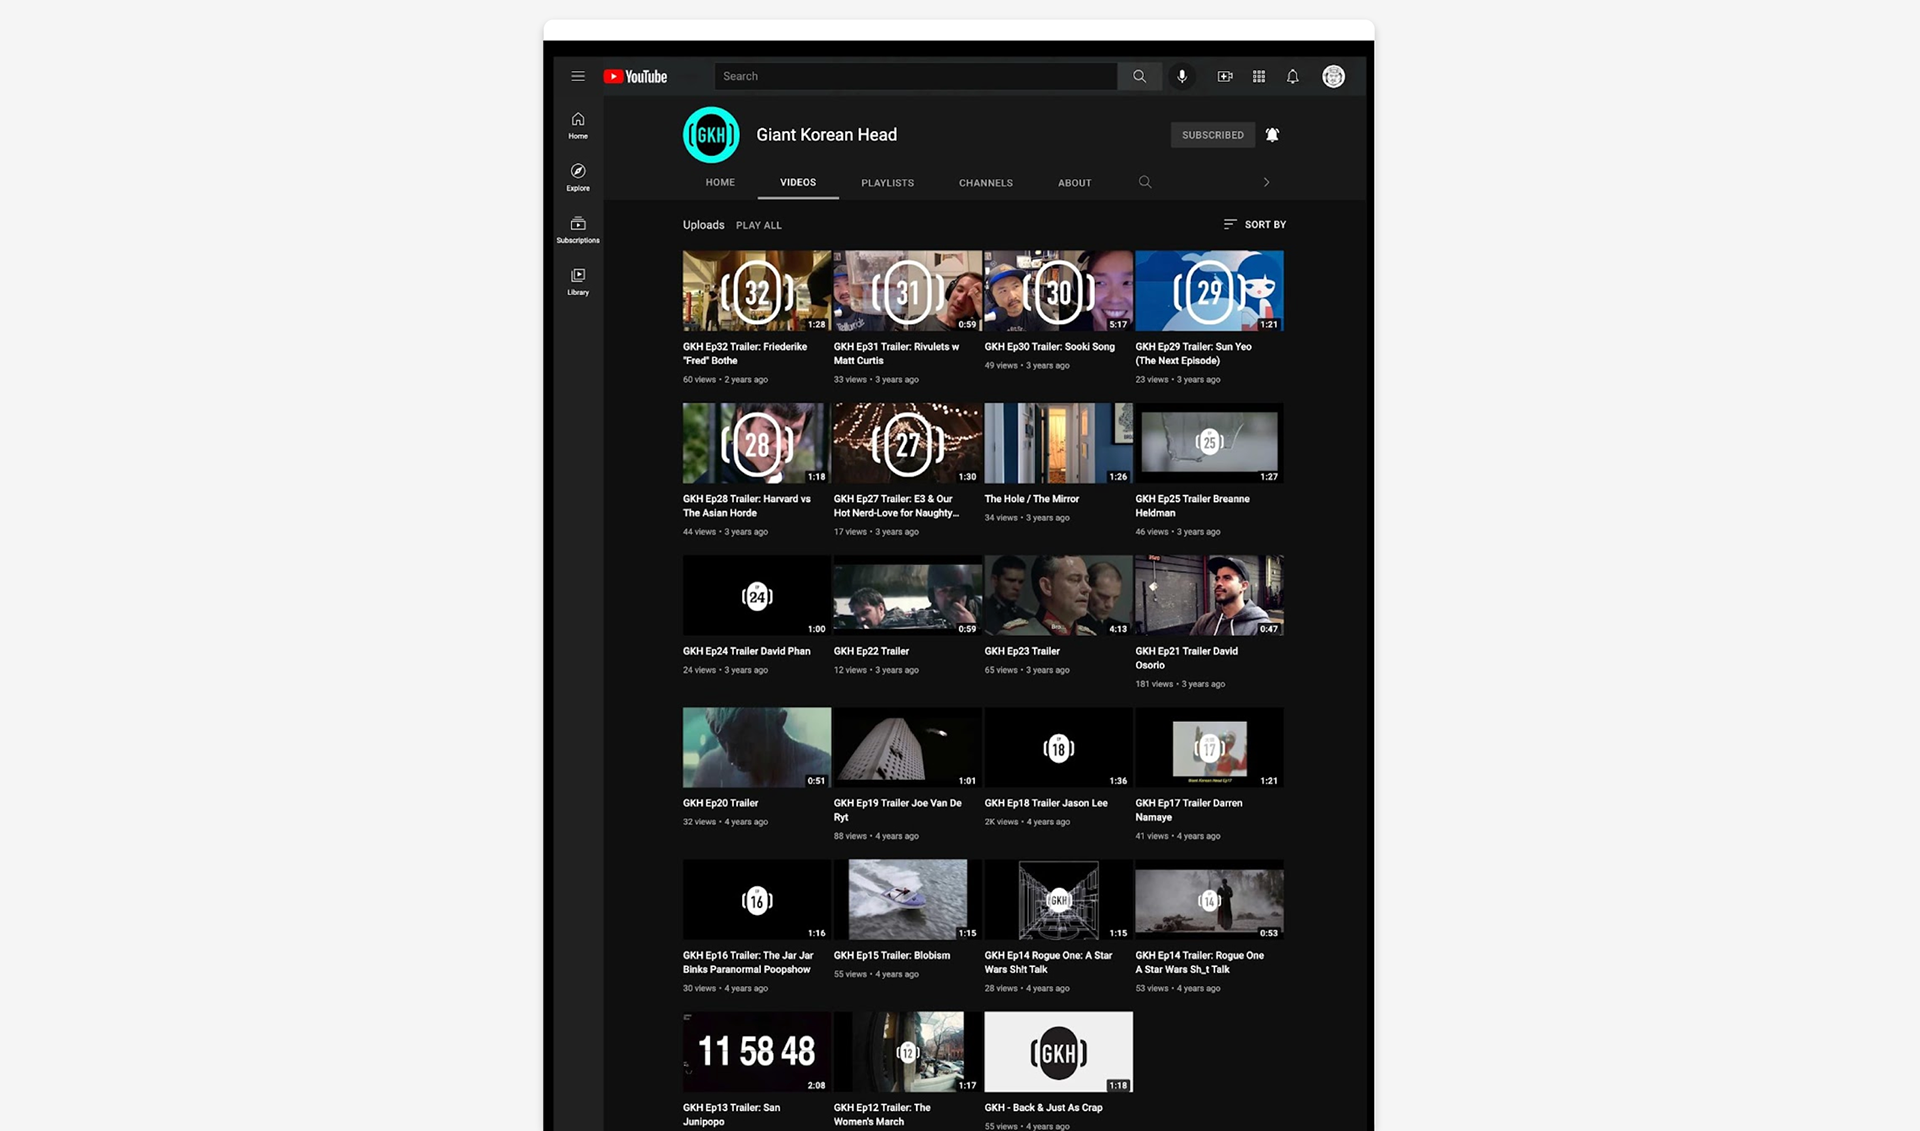Open Ep24 Trailer David Phan thumbnail
The image size is (1920, 1131).
[756, 595]
